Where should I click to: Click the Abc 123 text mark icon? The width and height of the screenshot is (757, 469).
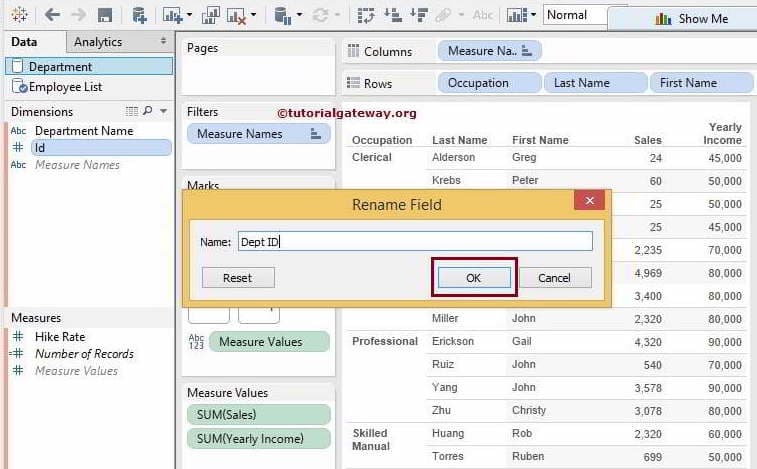(x=196, y=341)
